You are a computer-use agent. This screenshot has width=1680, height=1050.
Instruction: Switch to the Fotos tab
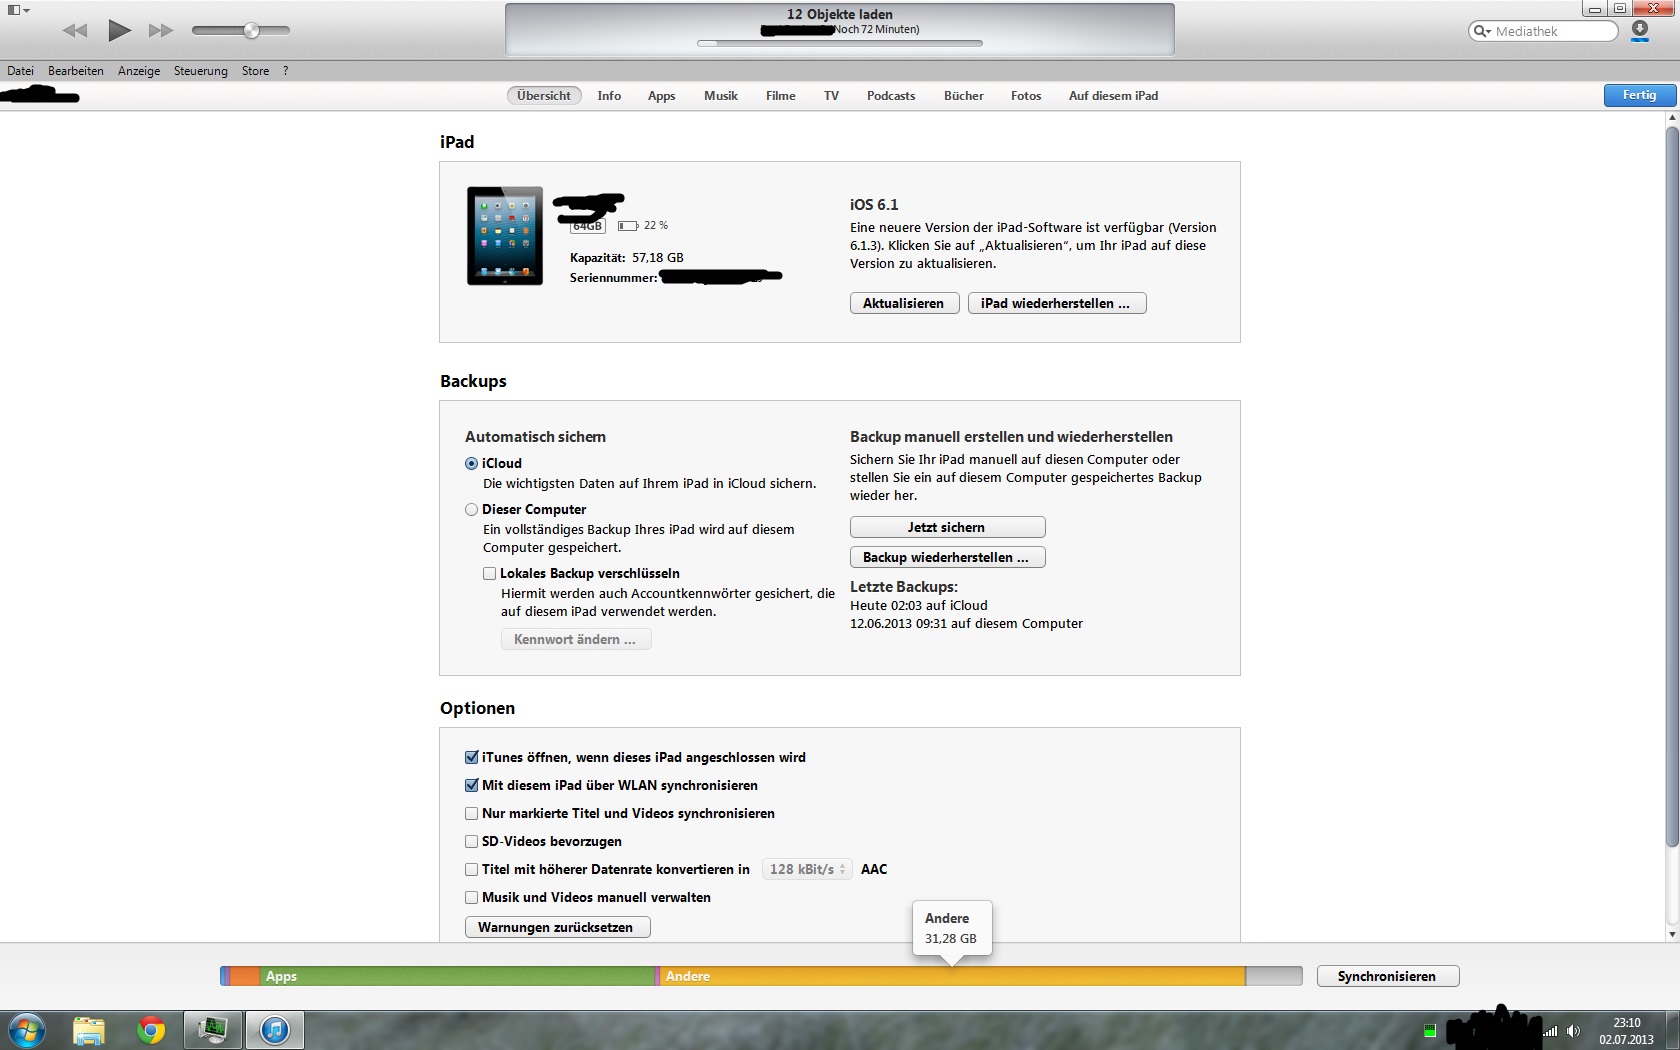coord(1026,96)
